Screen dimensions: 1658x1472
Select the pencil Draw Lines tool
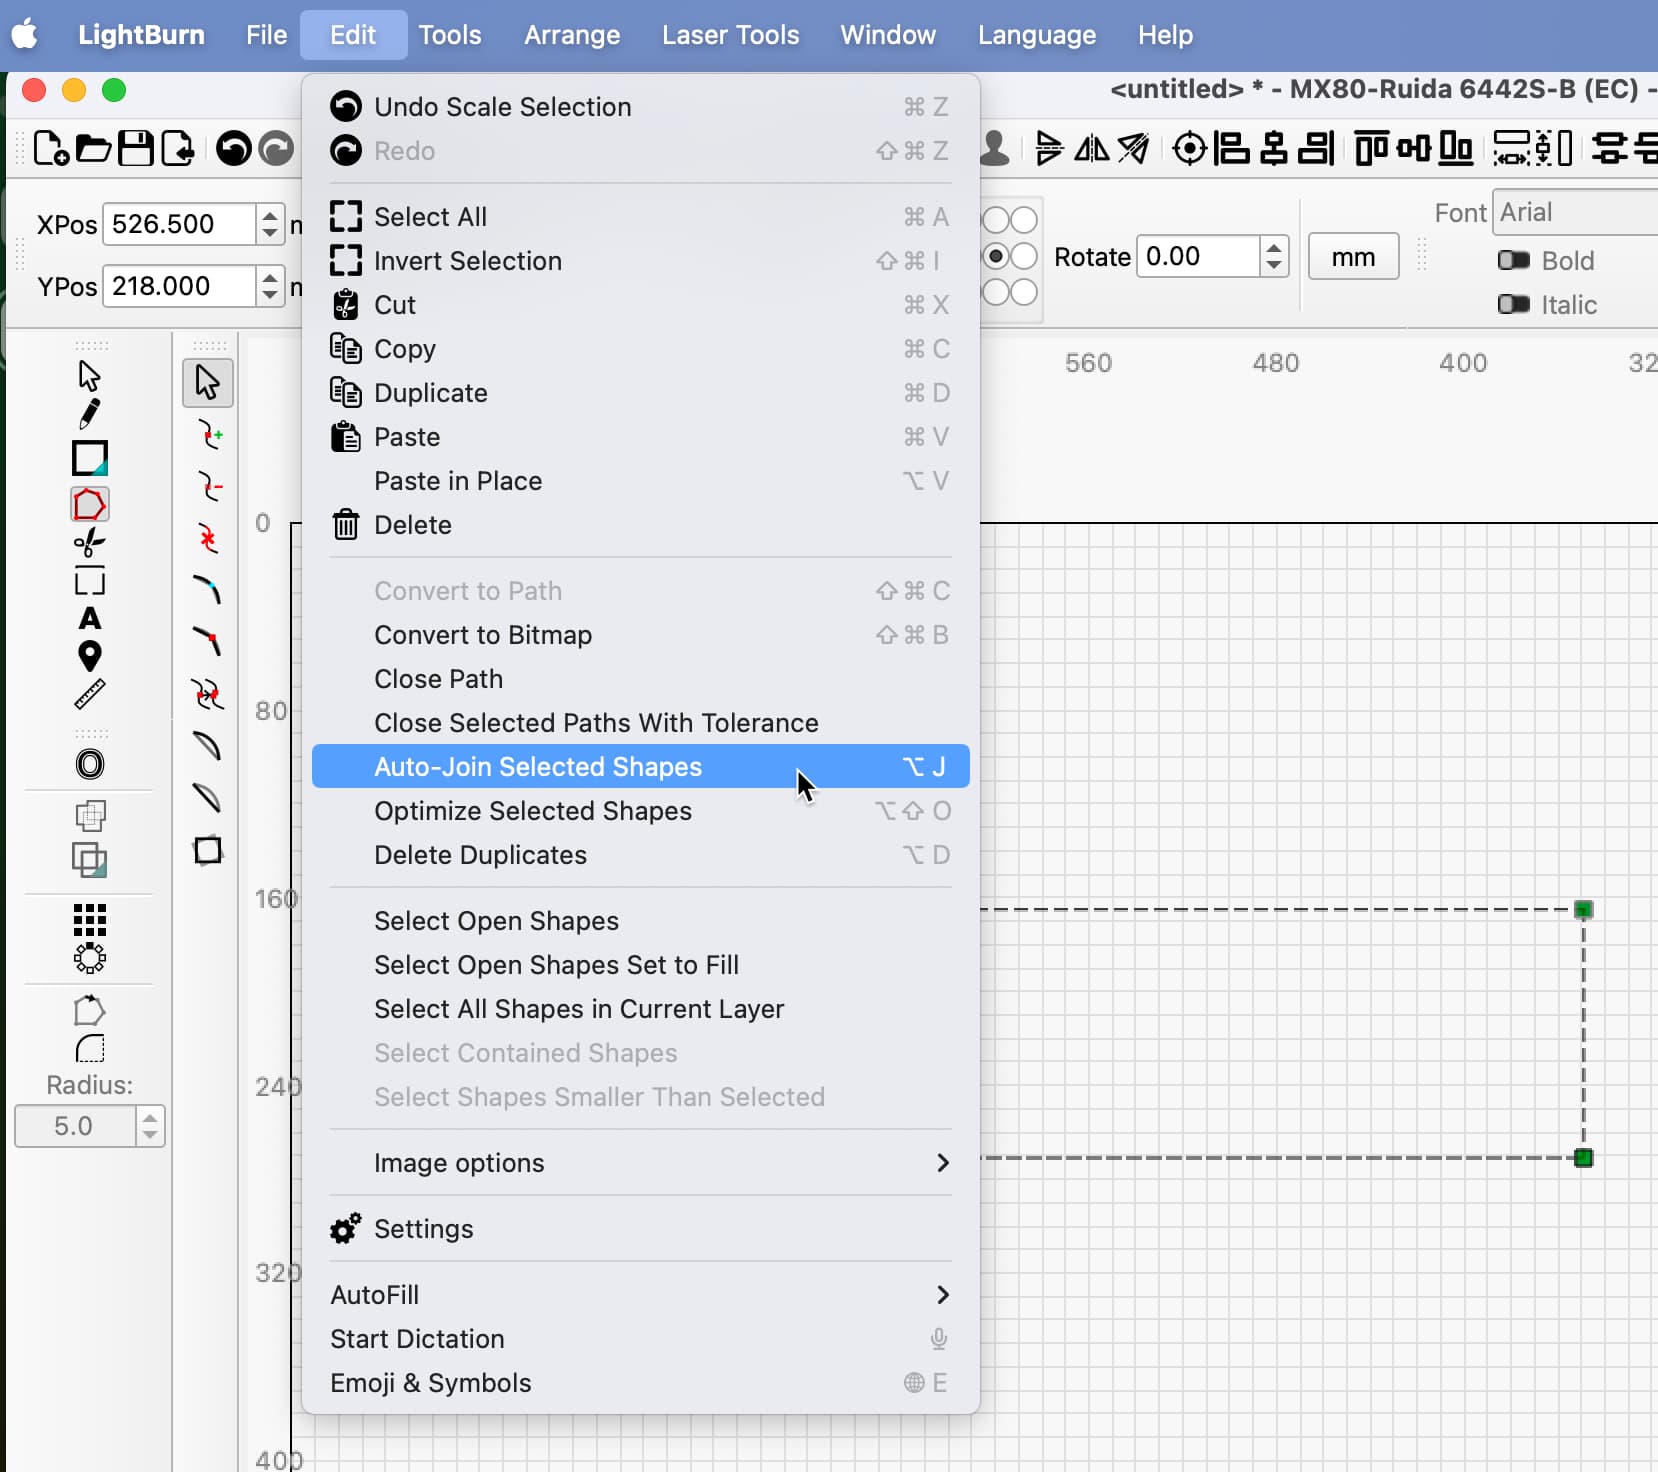pyautogui.click(x=89, y=413)
